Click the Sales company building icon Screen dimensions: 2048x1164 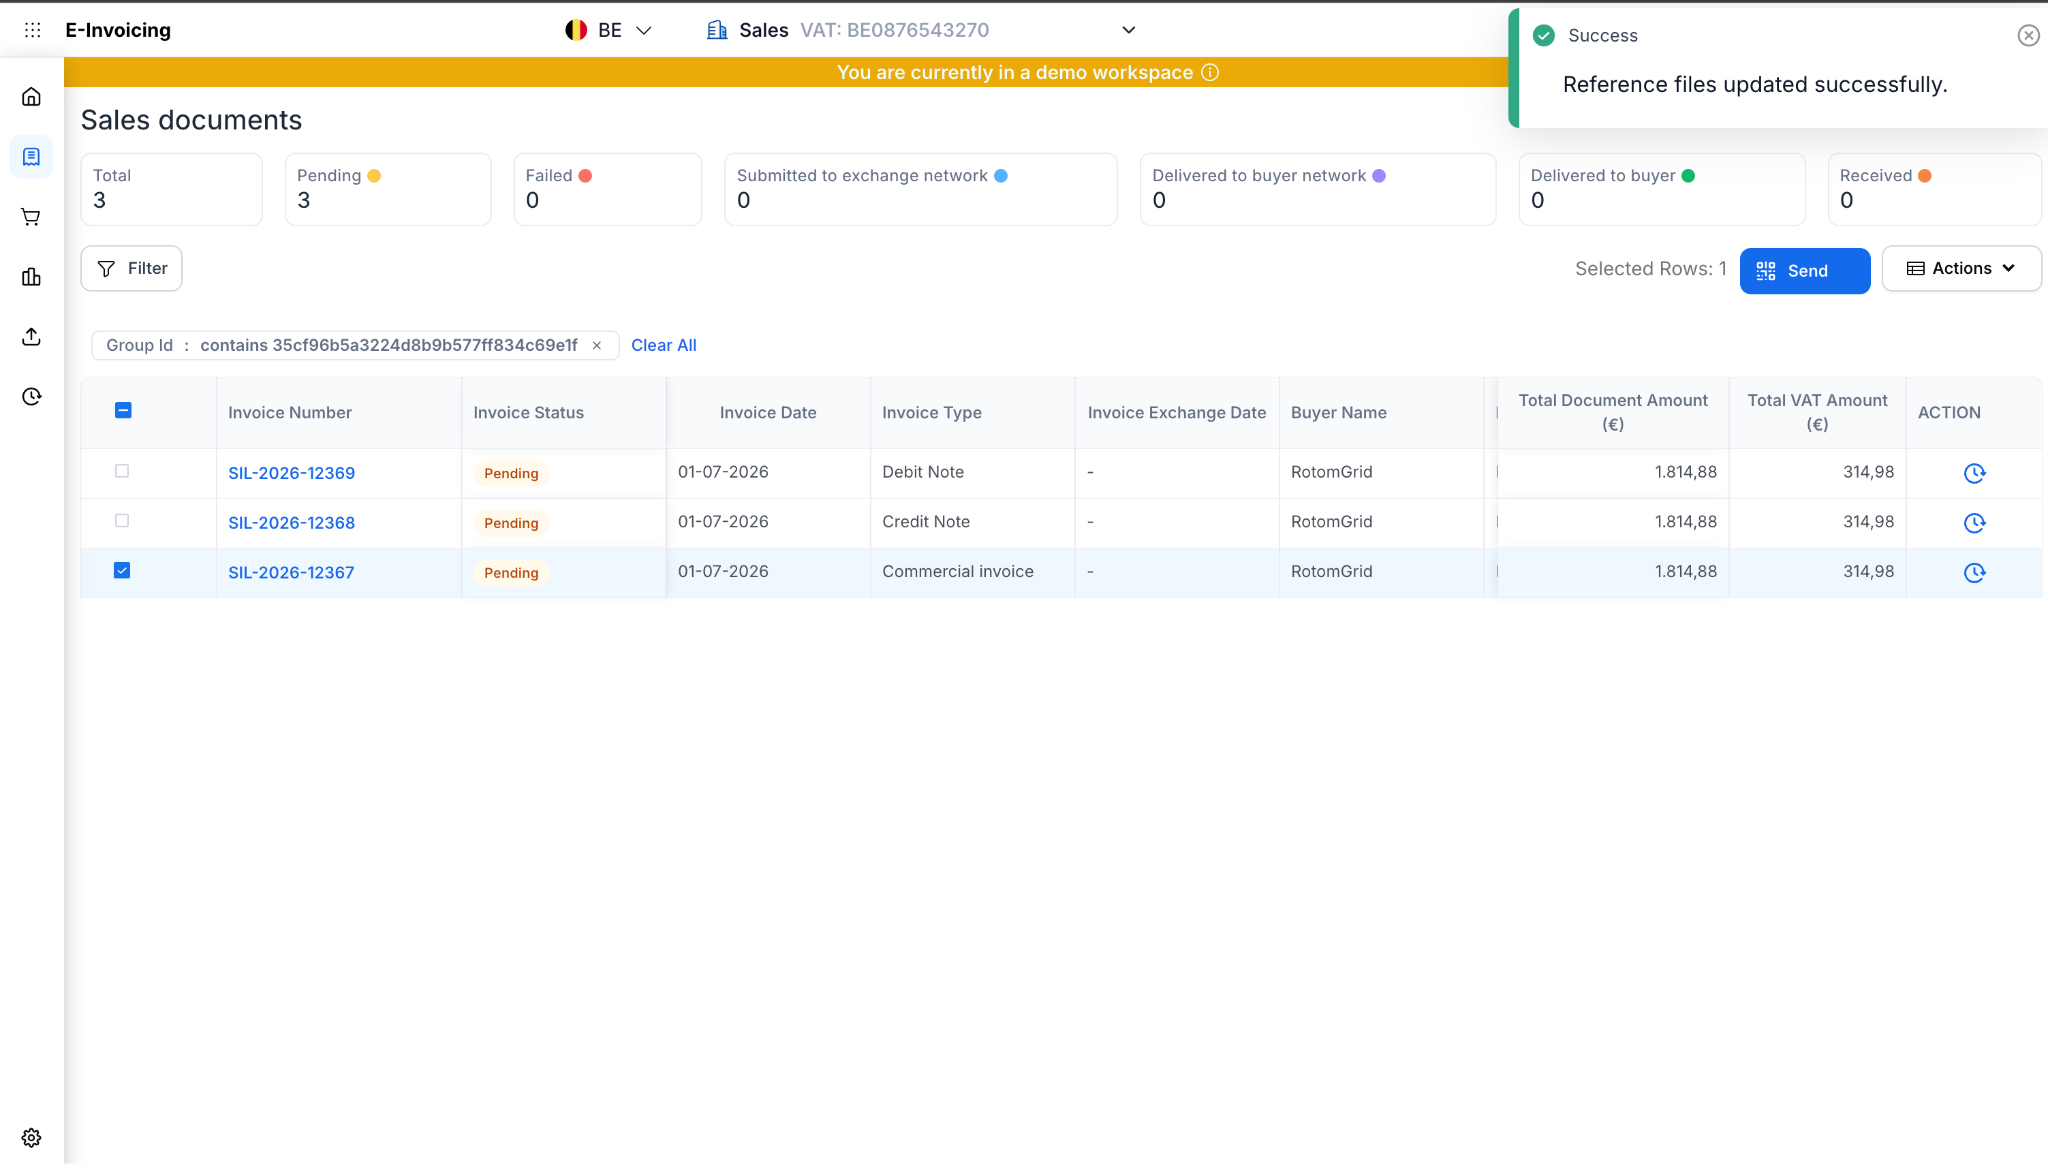click(717, 30)
